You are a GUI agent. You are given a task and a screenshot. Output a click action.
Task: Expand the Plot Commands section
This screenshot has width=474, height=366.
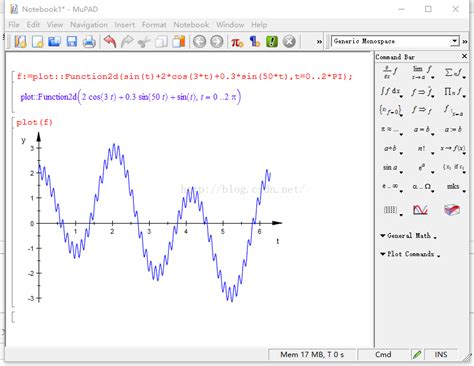click(410, 254)
